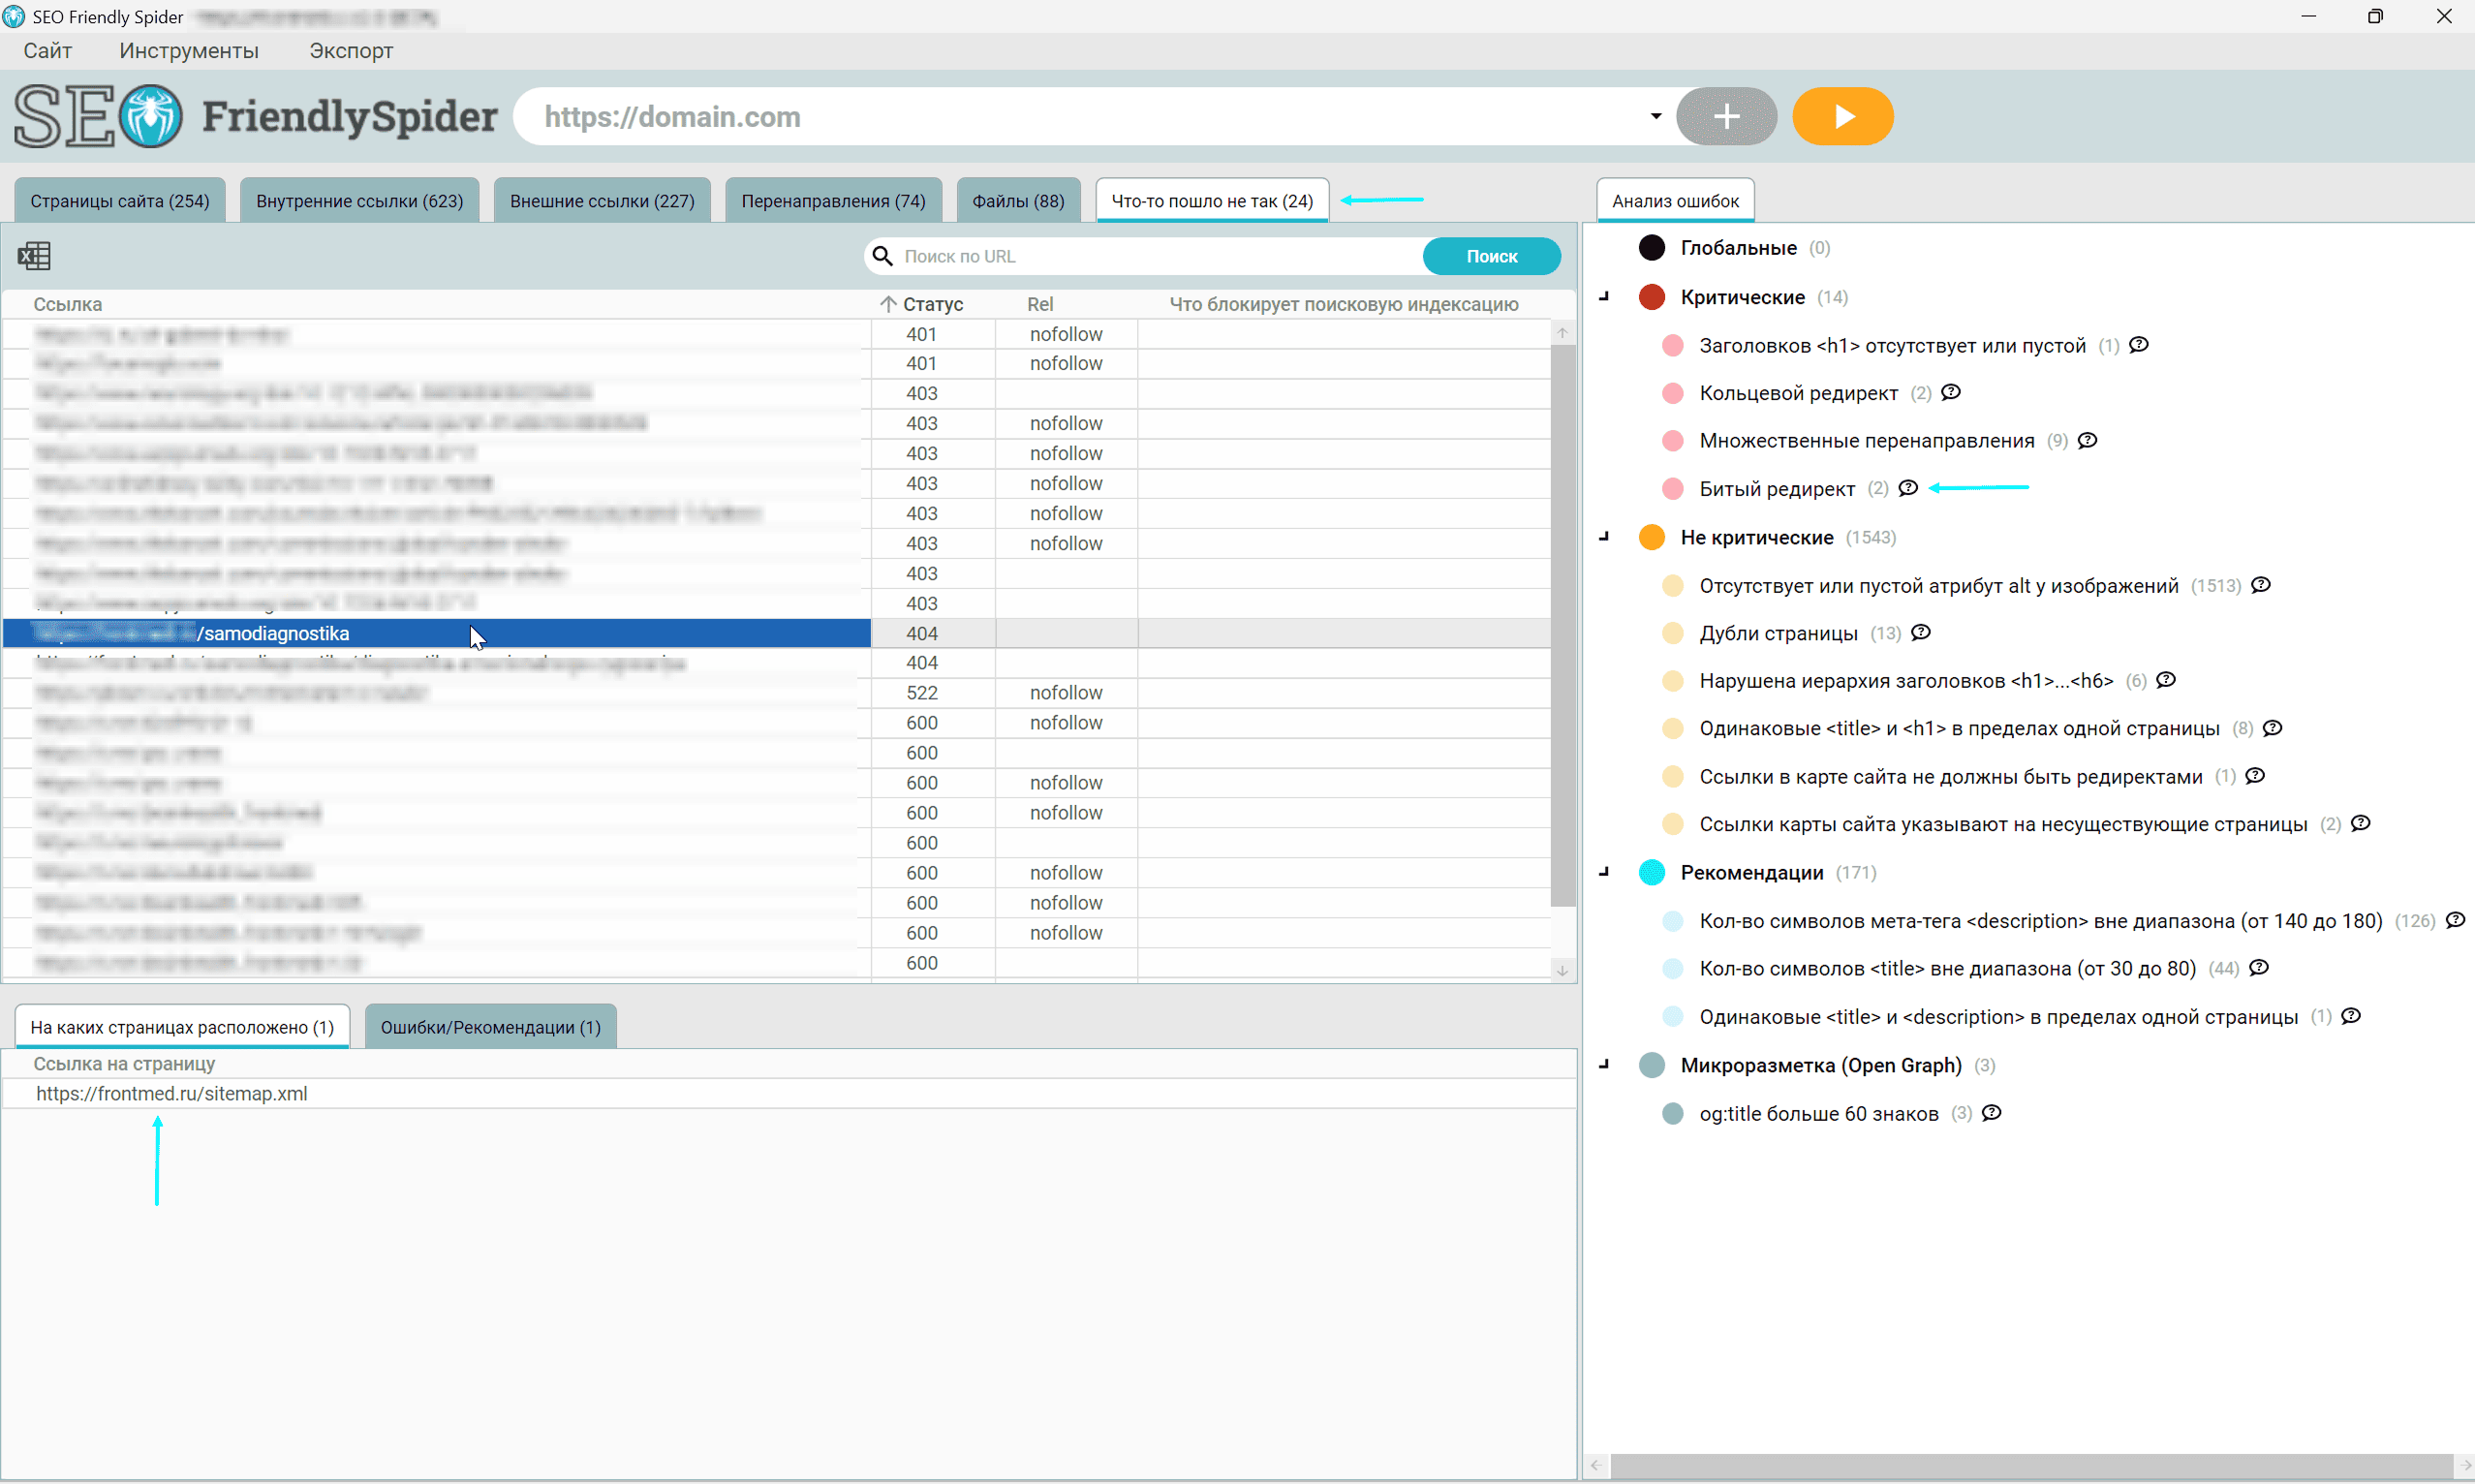Collapse the Критические error group
Image resolution: width=2475 pixels, height=1484 pixels.
1604,296
